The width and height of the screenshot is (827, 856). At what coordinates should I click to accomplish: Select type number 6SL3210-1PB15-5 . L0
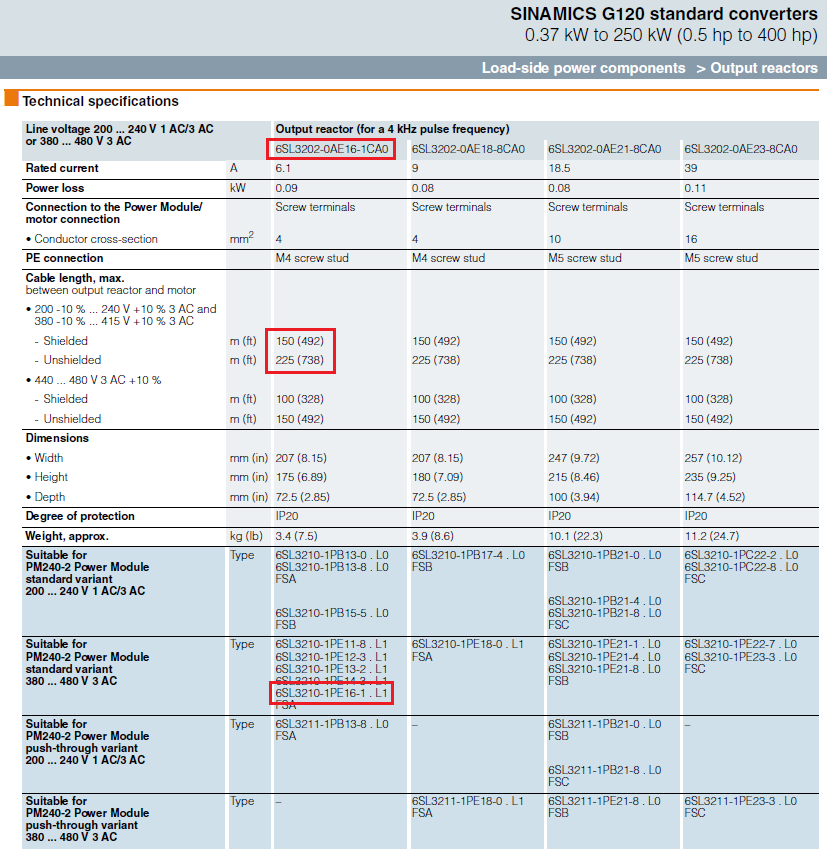point(332,613)
